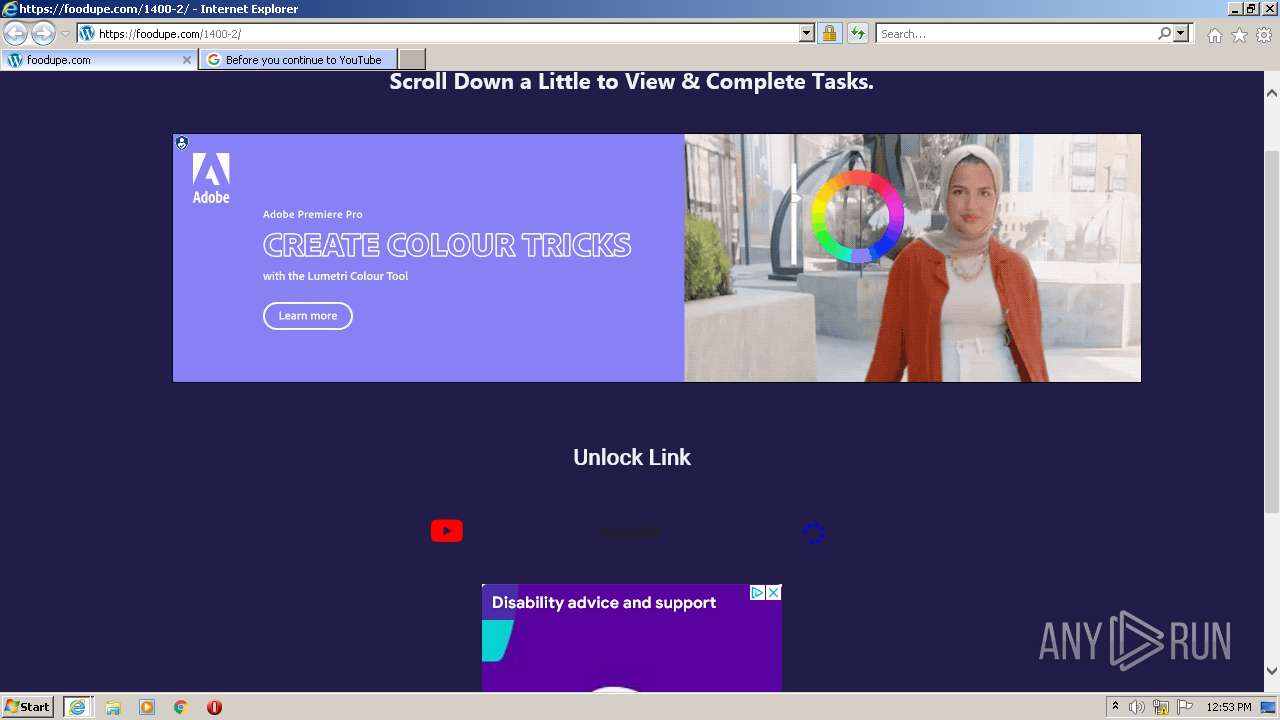The image size is (1280, 720).
Task: Expand the address bar autocomplete dropdown
Action: (807, 33)
